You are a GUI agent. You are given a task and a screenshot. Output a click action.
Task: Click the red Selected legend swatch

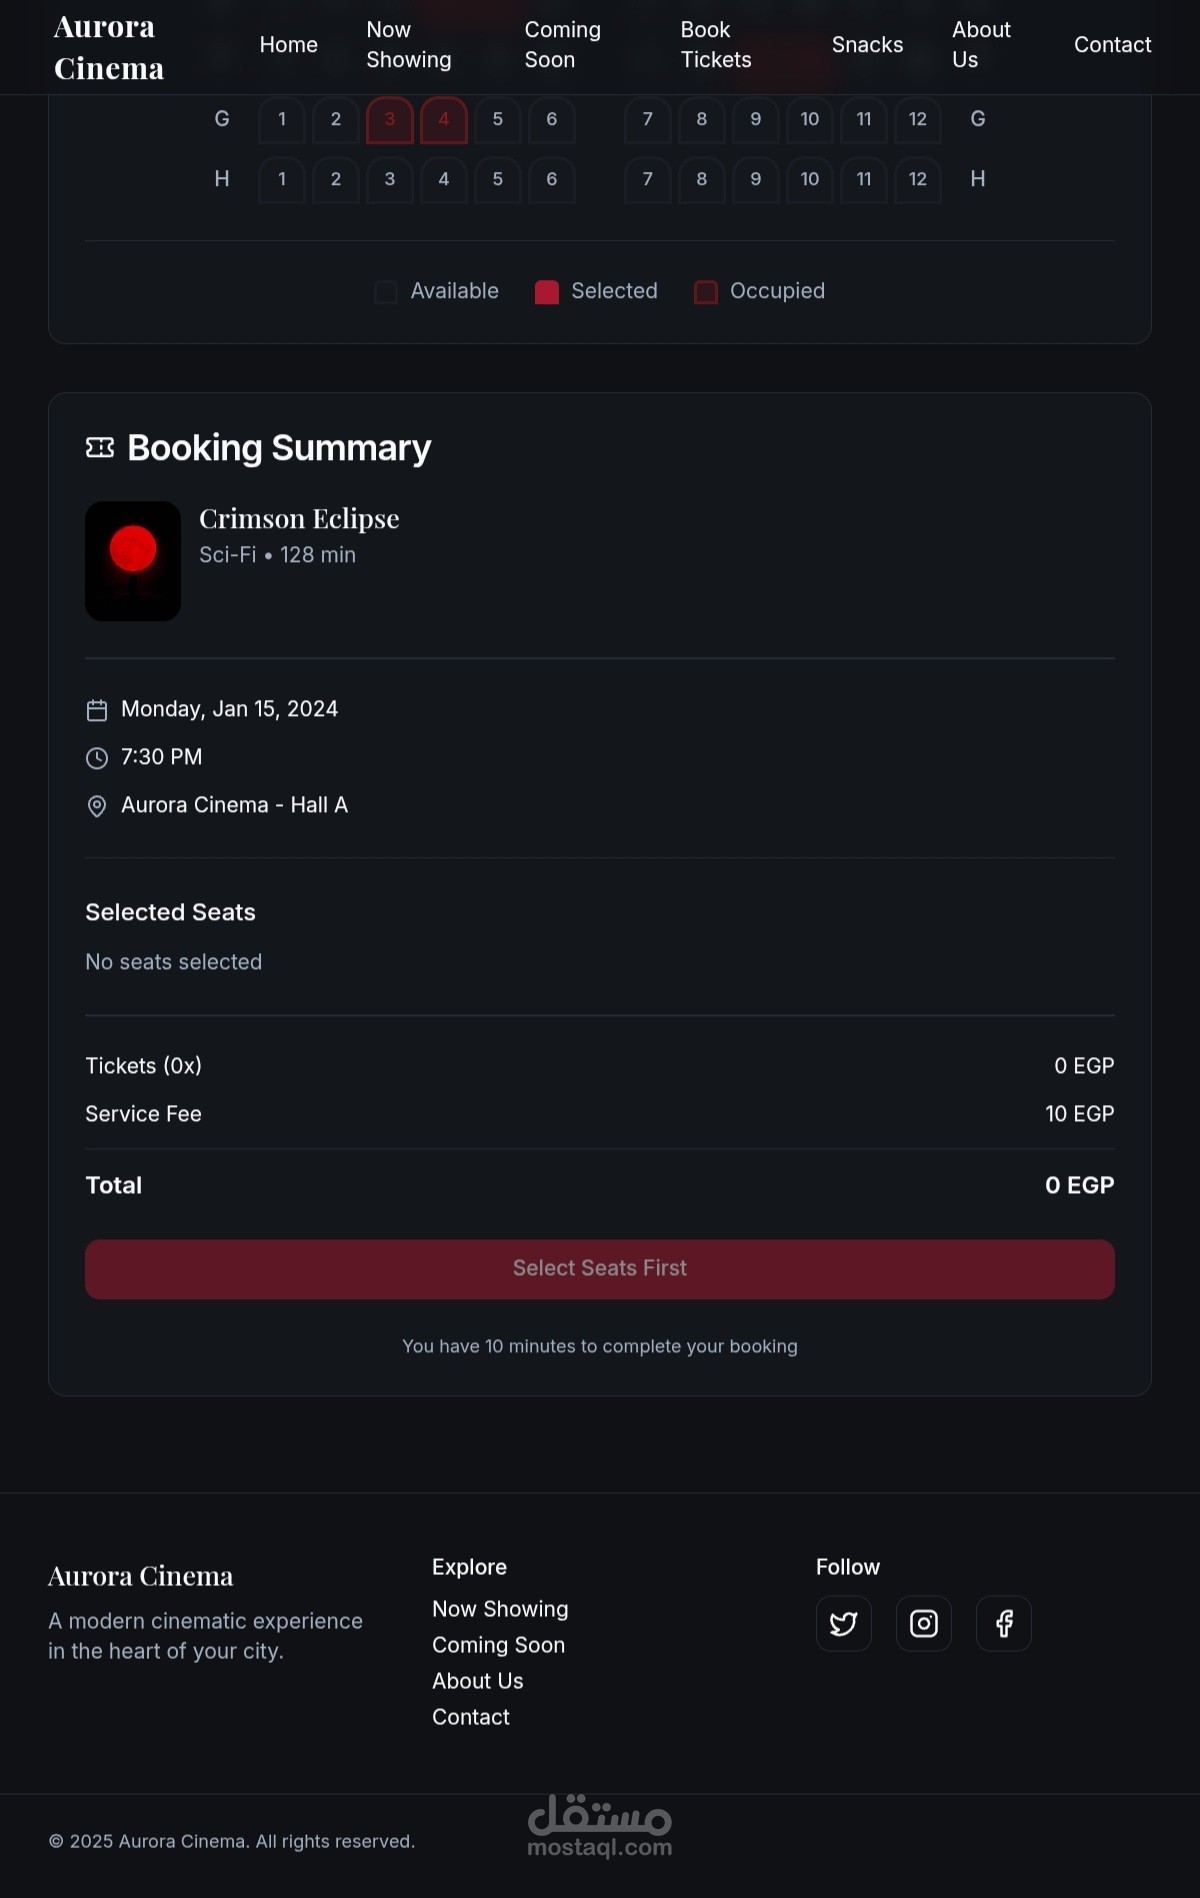[547, 292]
